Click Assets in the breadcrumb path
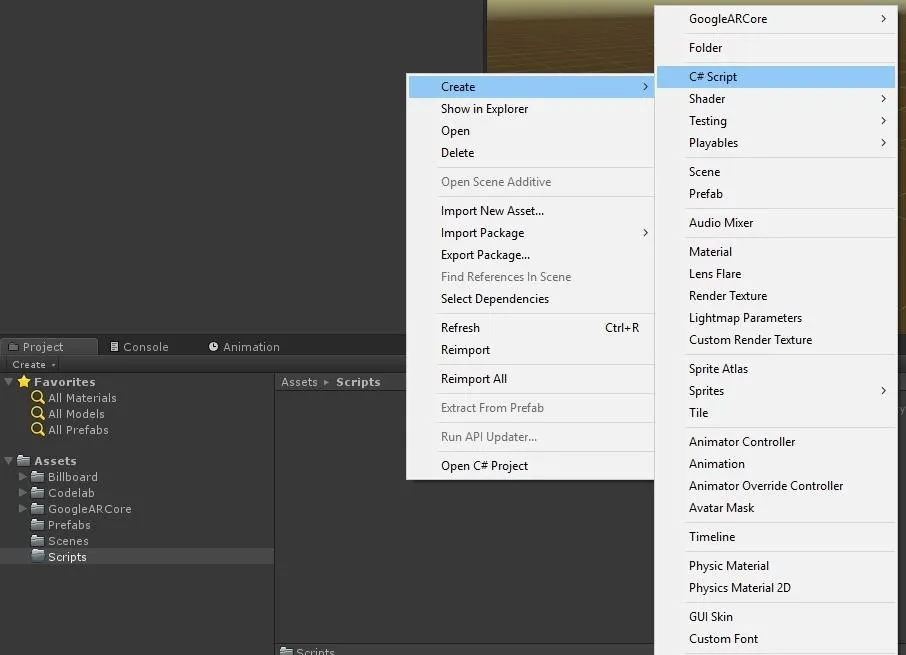The image size is (906, 655). [299, 382]
